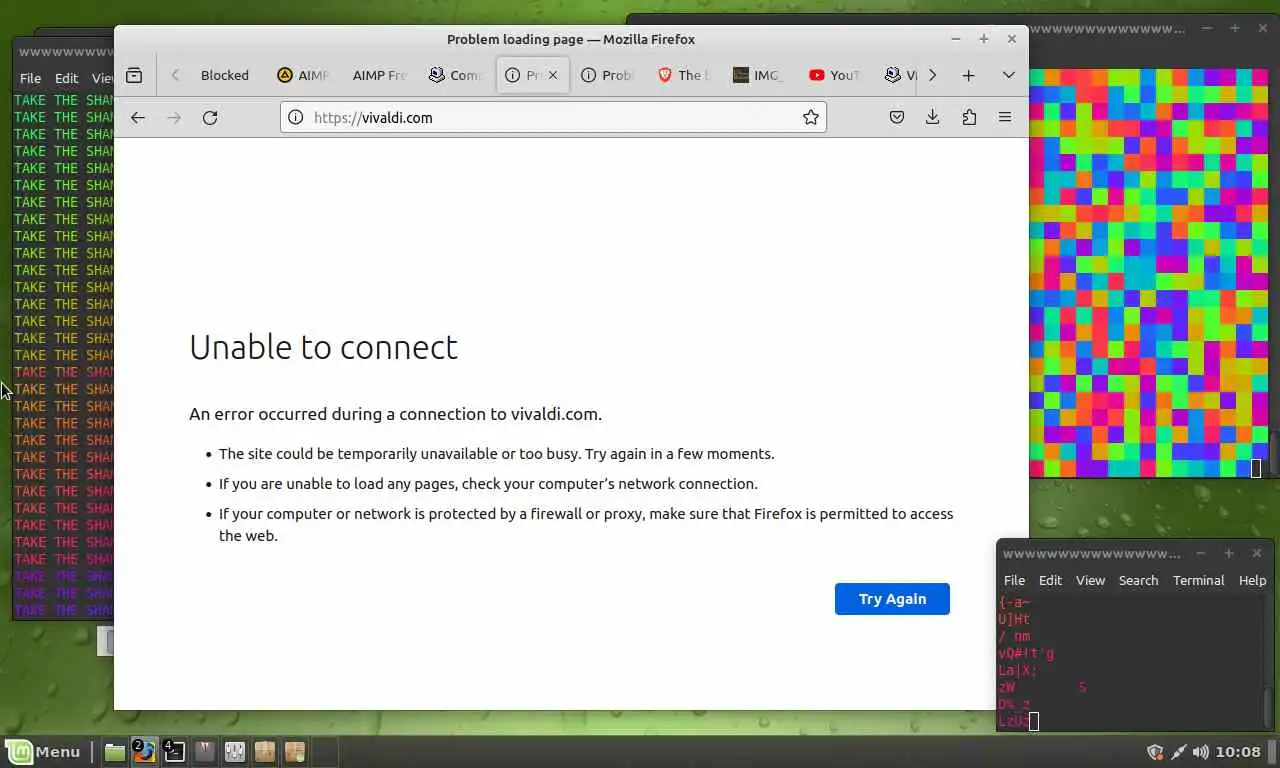
Task: Open Edit menu in bottom-right terminal
Action: pos(1050,580)
